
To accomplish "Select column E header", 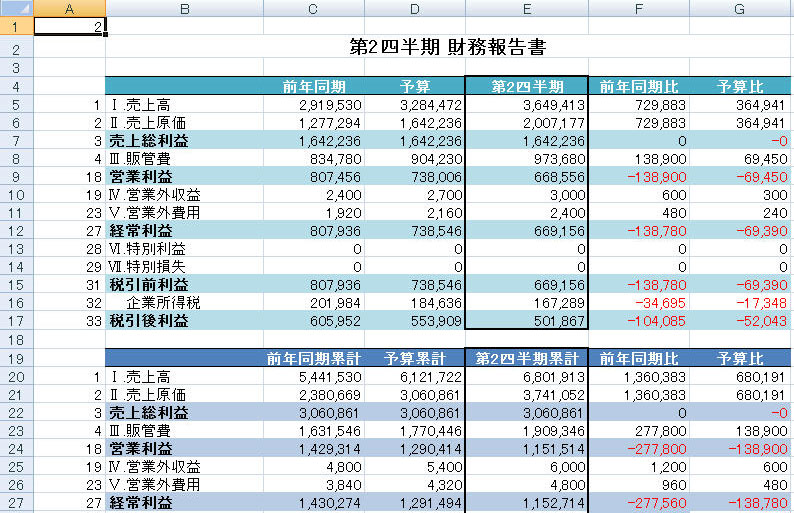I will coord(527,8).
